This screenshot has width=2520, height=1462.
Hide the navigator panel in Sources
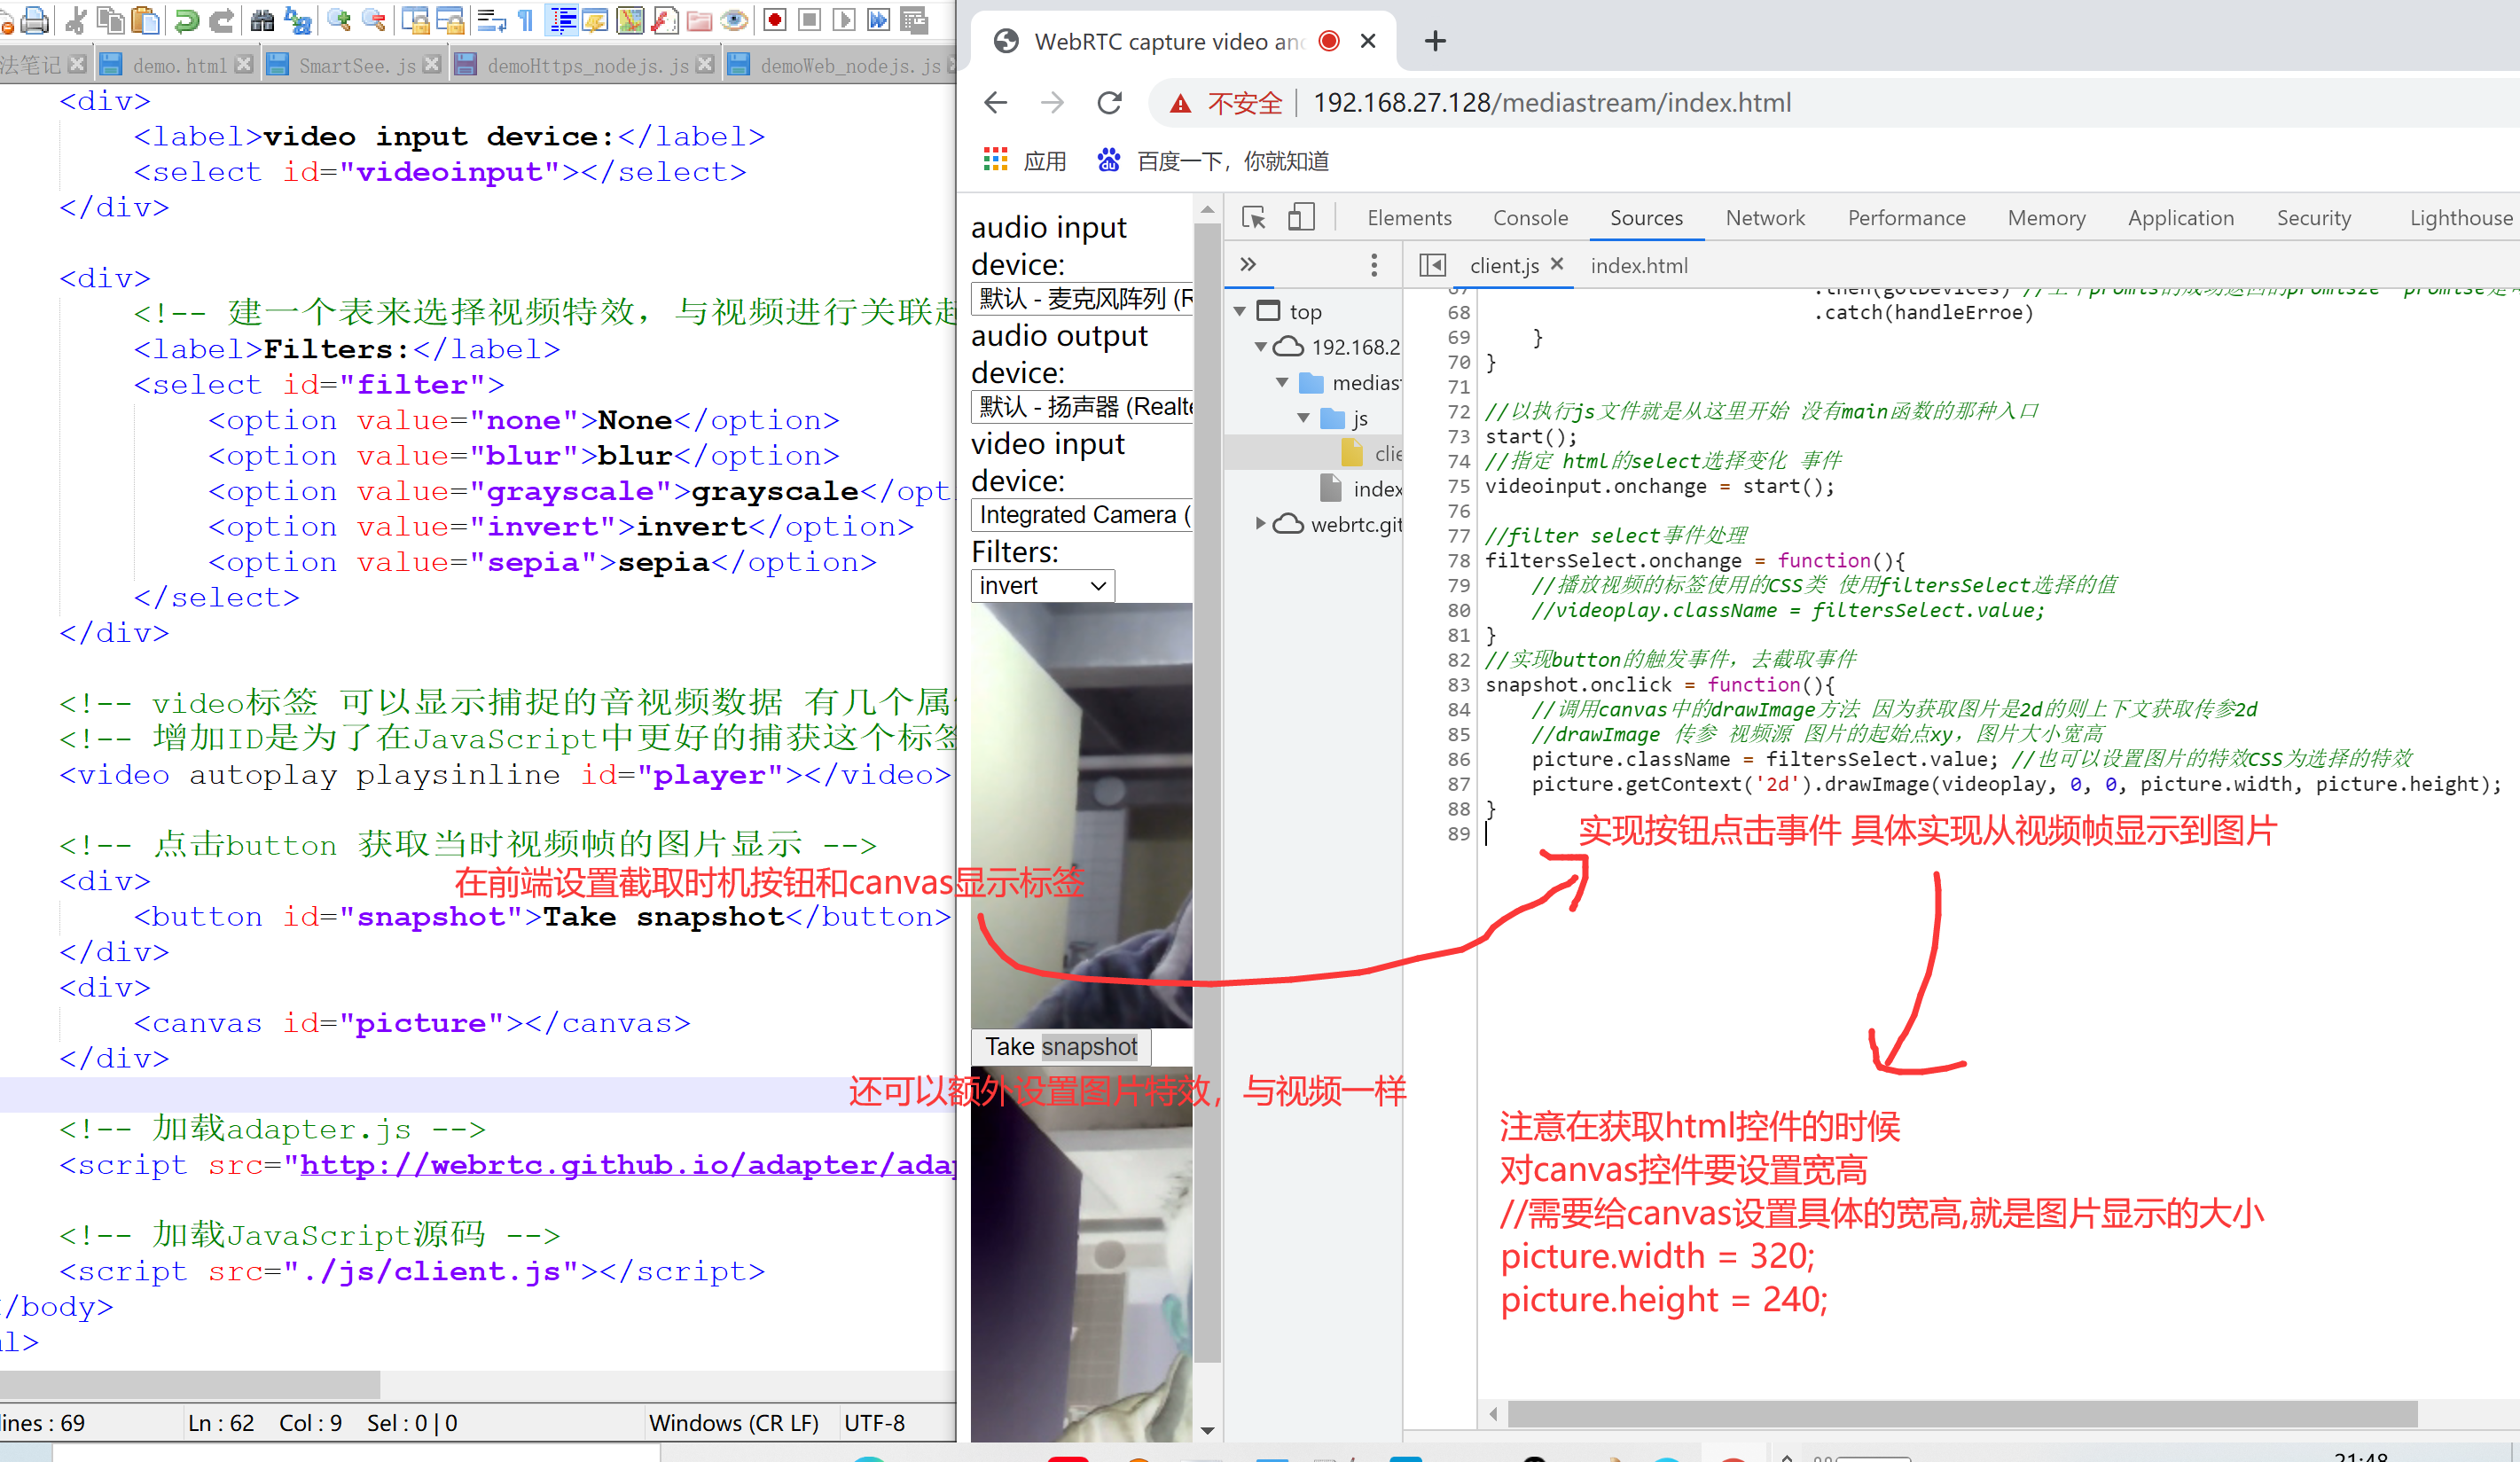pos(1432,265)
